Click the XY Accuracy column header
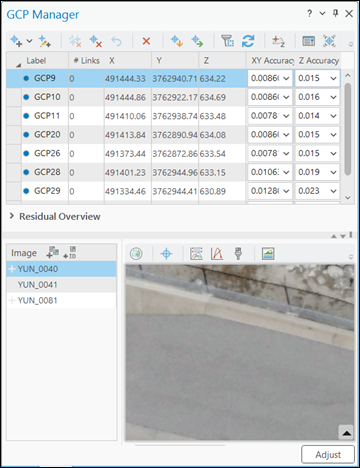 click(270, 60)
